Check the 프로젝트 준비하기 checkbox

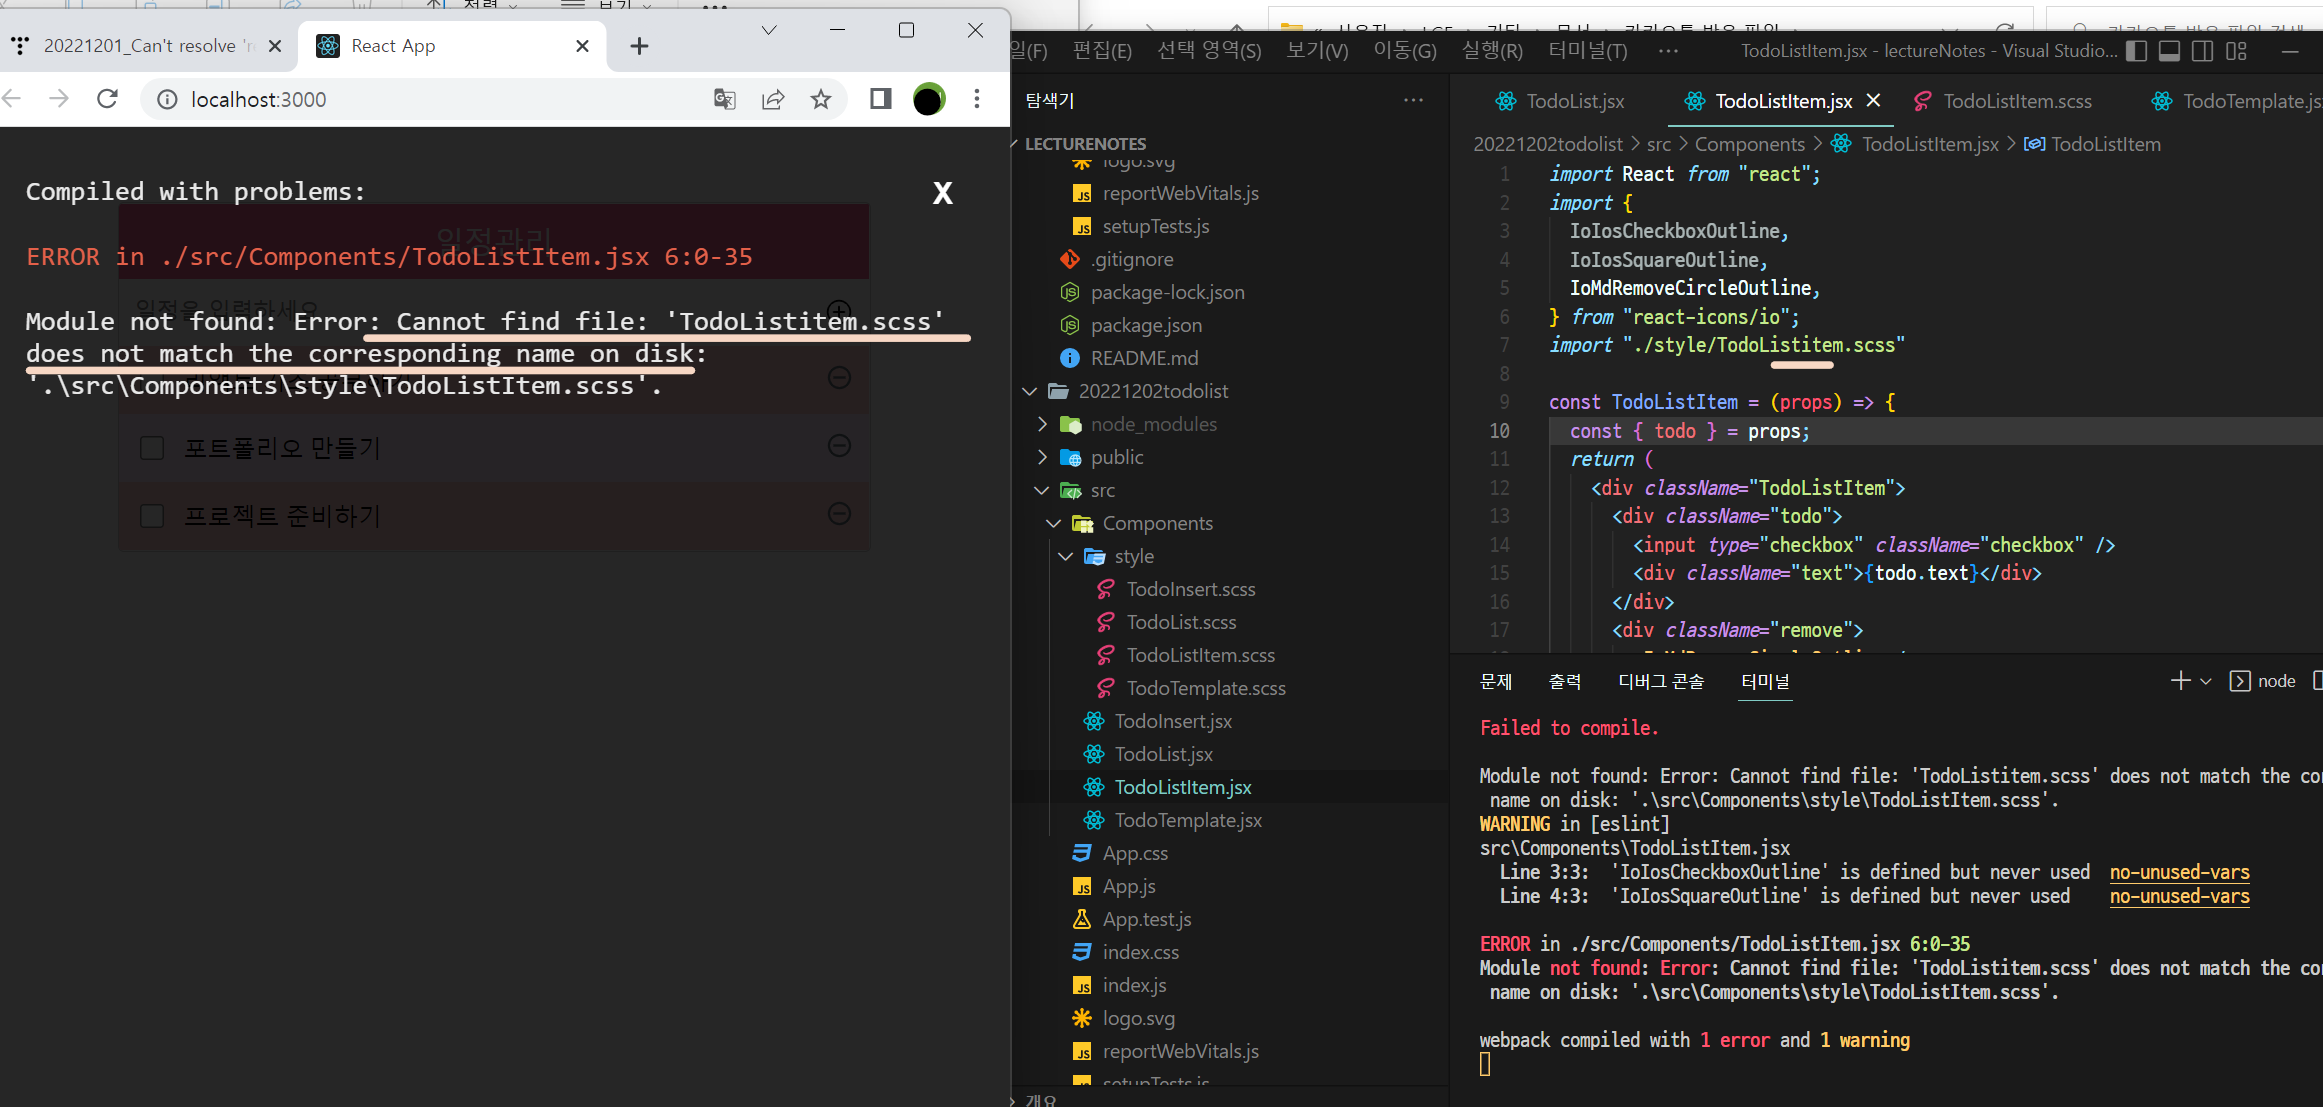(152, 516)
